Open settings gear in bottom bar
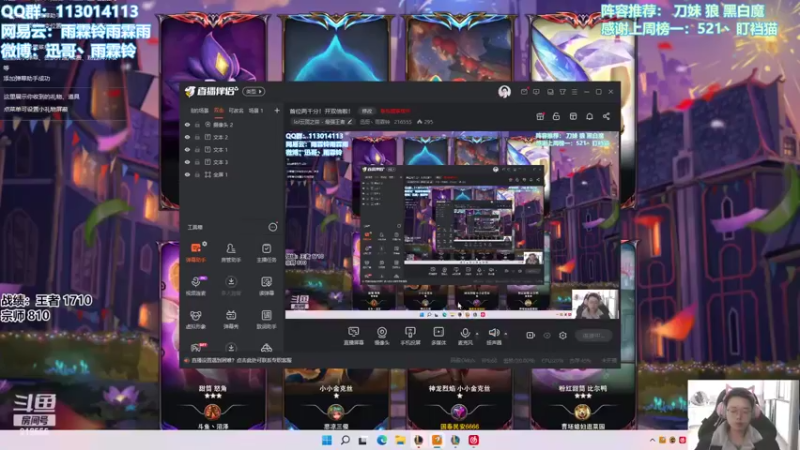The height and width of the screenshot is (450, 800). 563,335
